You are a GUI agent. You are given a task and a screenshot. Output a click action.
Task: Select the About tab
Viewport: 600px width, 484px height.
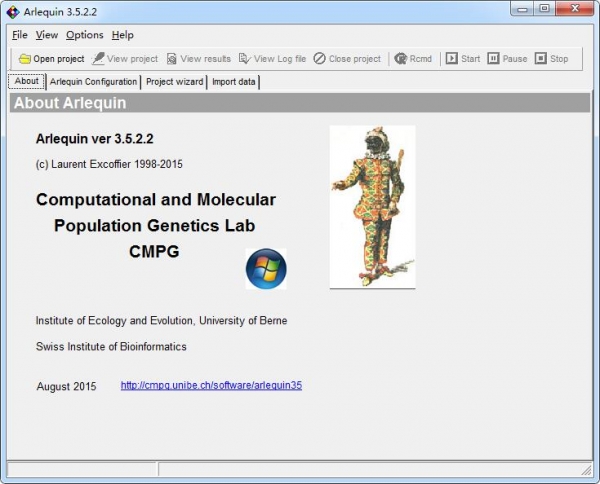pyautogui.click(x=27, y=81)
